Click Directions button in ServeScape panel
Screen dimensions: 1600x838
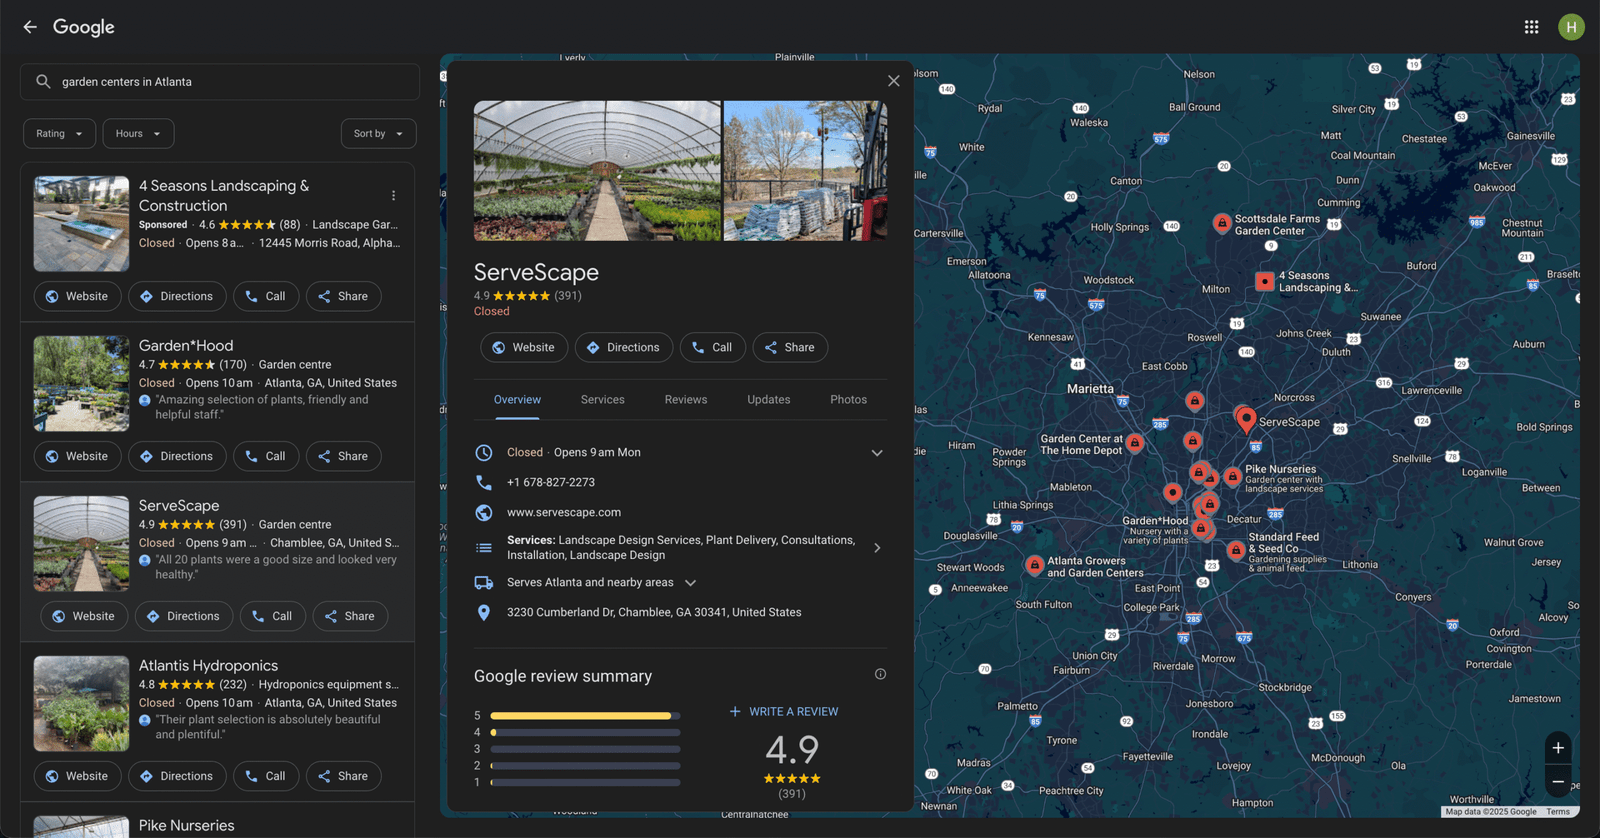click(624, 347)
